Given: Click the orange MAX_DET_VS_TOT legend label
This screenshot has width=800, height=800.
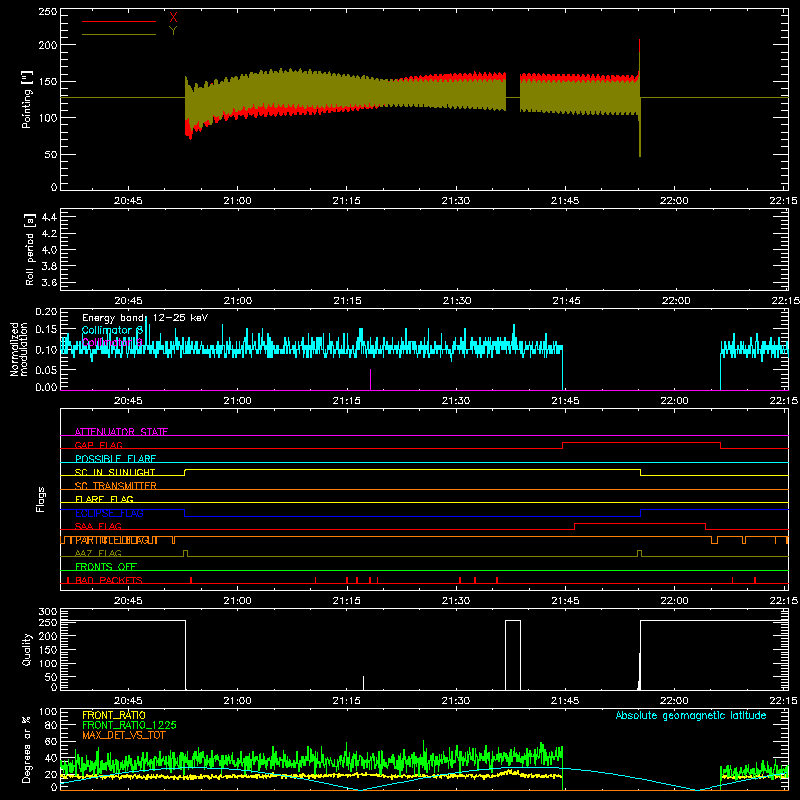Looking at the screenshot, I should click(123, 735).
